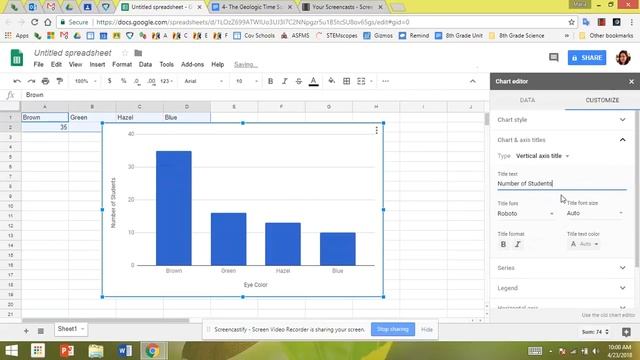Collapse the menus with the up chevron

pos(473,81)
